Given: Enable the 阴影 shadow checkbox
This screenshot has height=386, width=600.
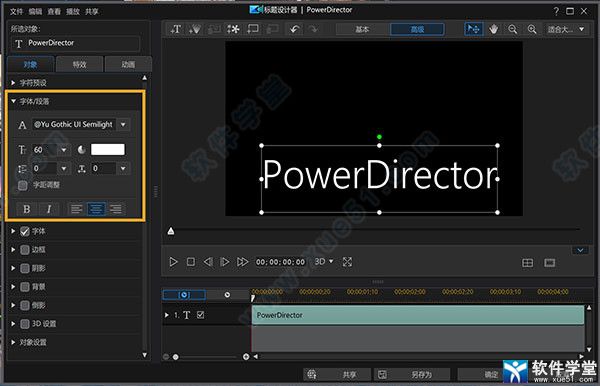Looking at the screenshot, I should 25,268.
